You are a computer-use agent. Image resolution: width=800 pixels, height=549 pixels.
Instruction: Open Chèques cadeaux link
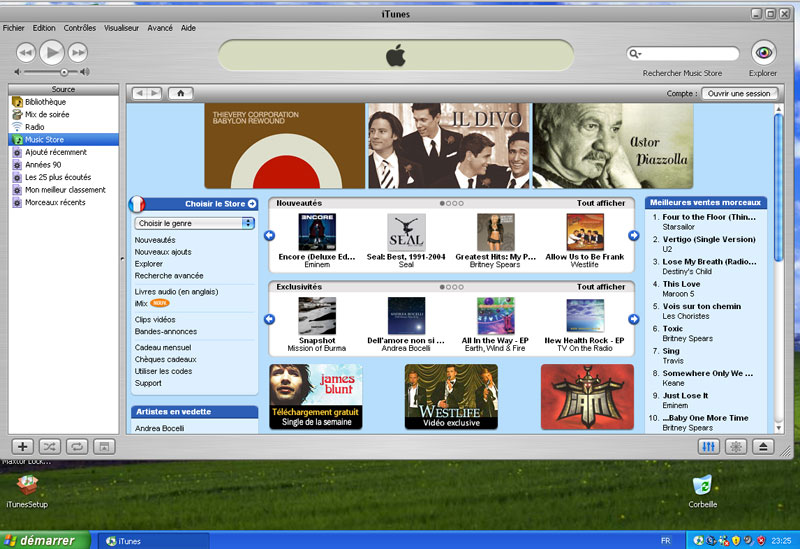coord(165,359)
